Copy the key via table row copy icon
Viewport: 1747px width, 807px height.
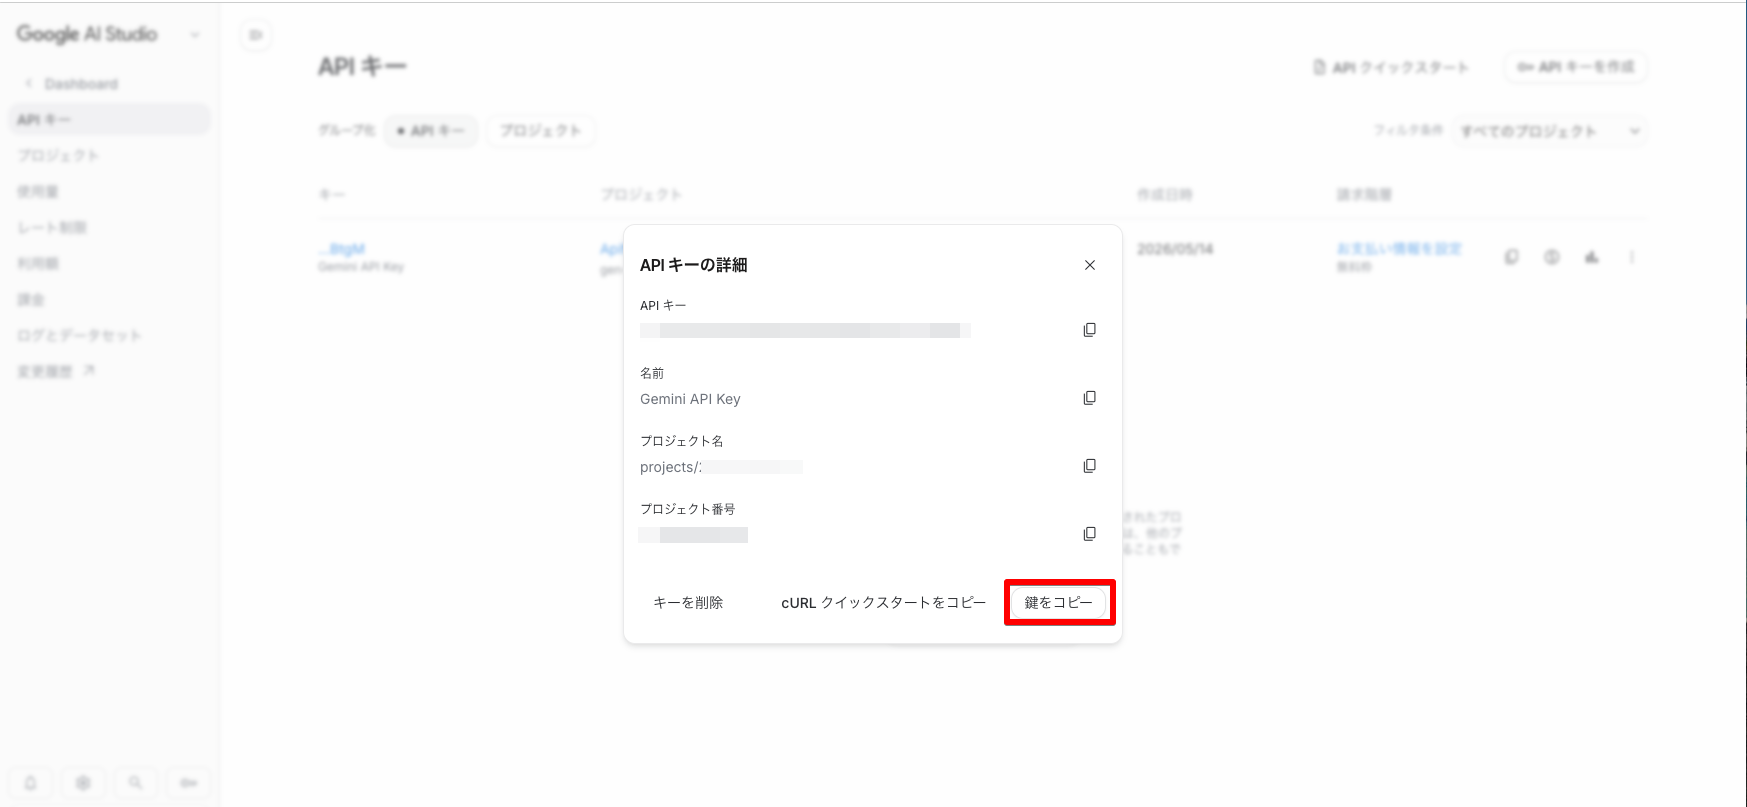pos(1511,257)
